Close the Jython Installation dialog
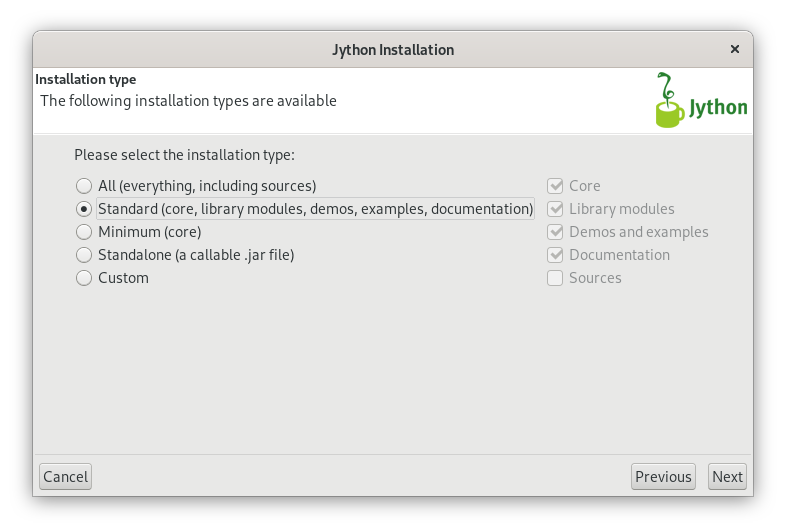The width and height of the screenshot is (791, 527). [x=735, y=49]
